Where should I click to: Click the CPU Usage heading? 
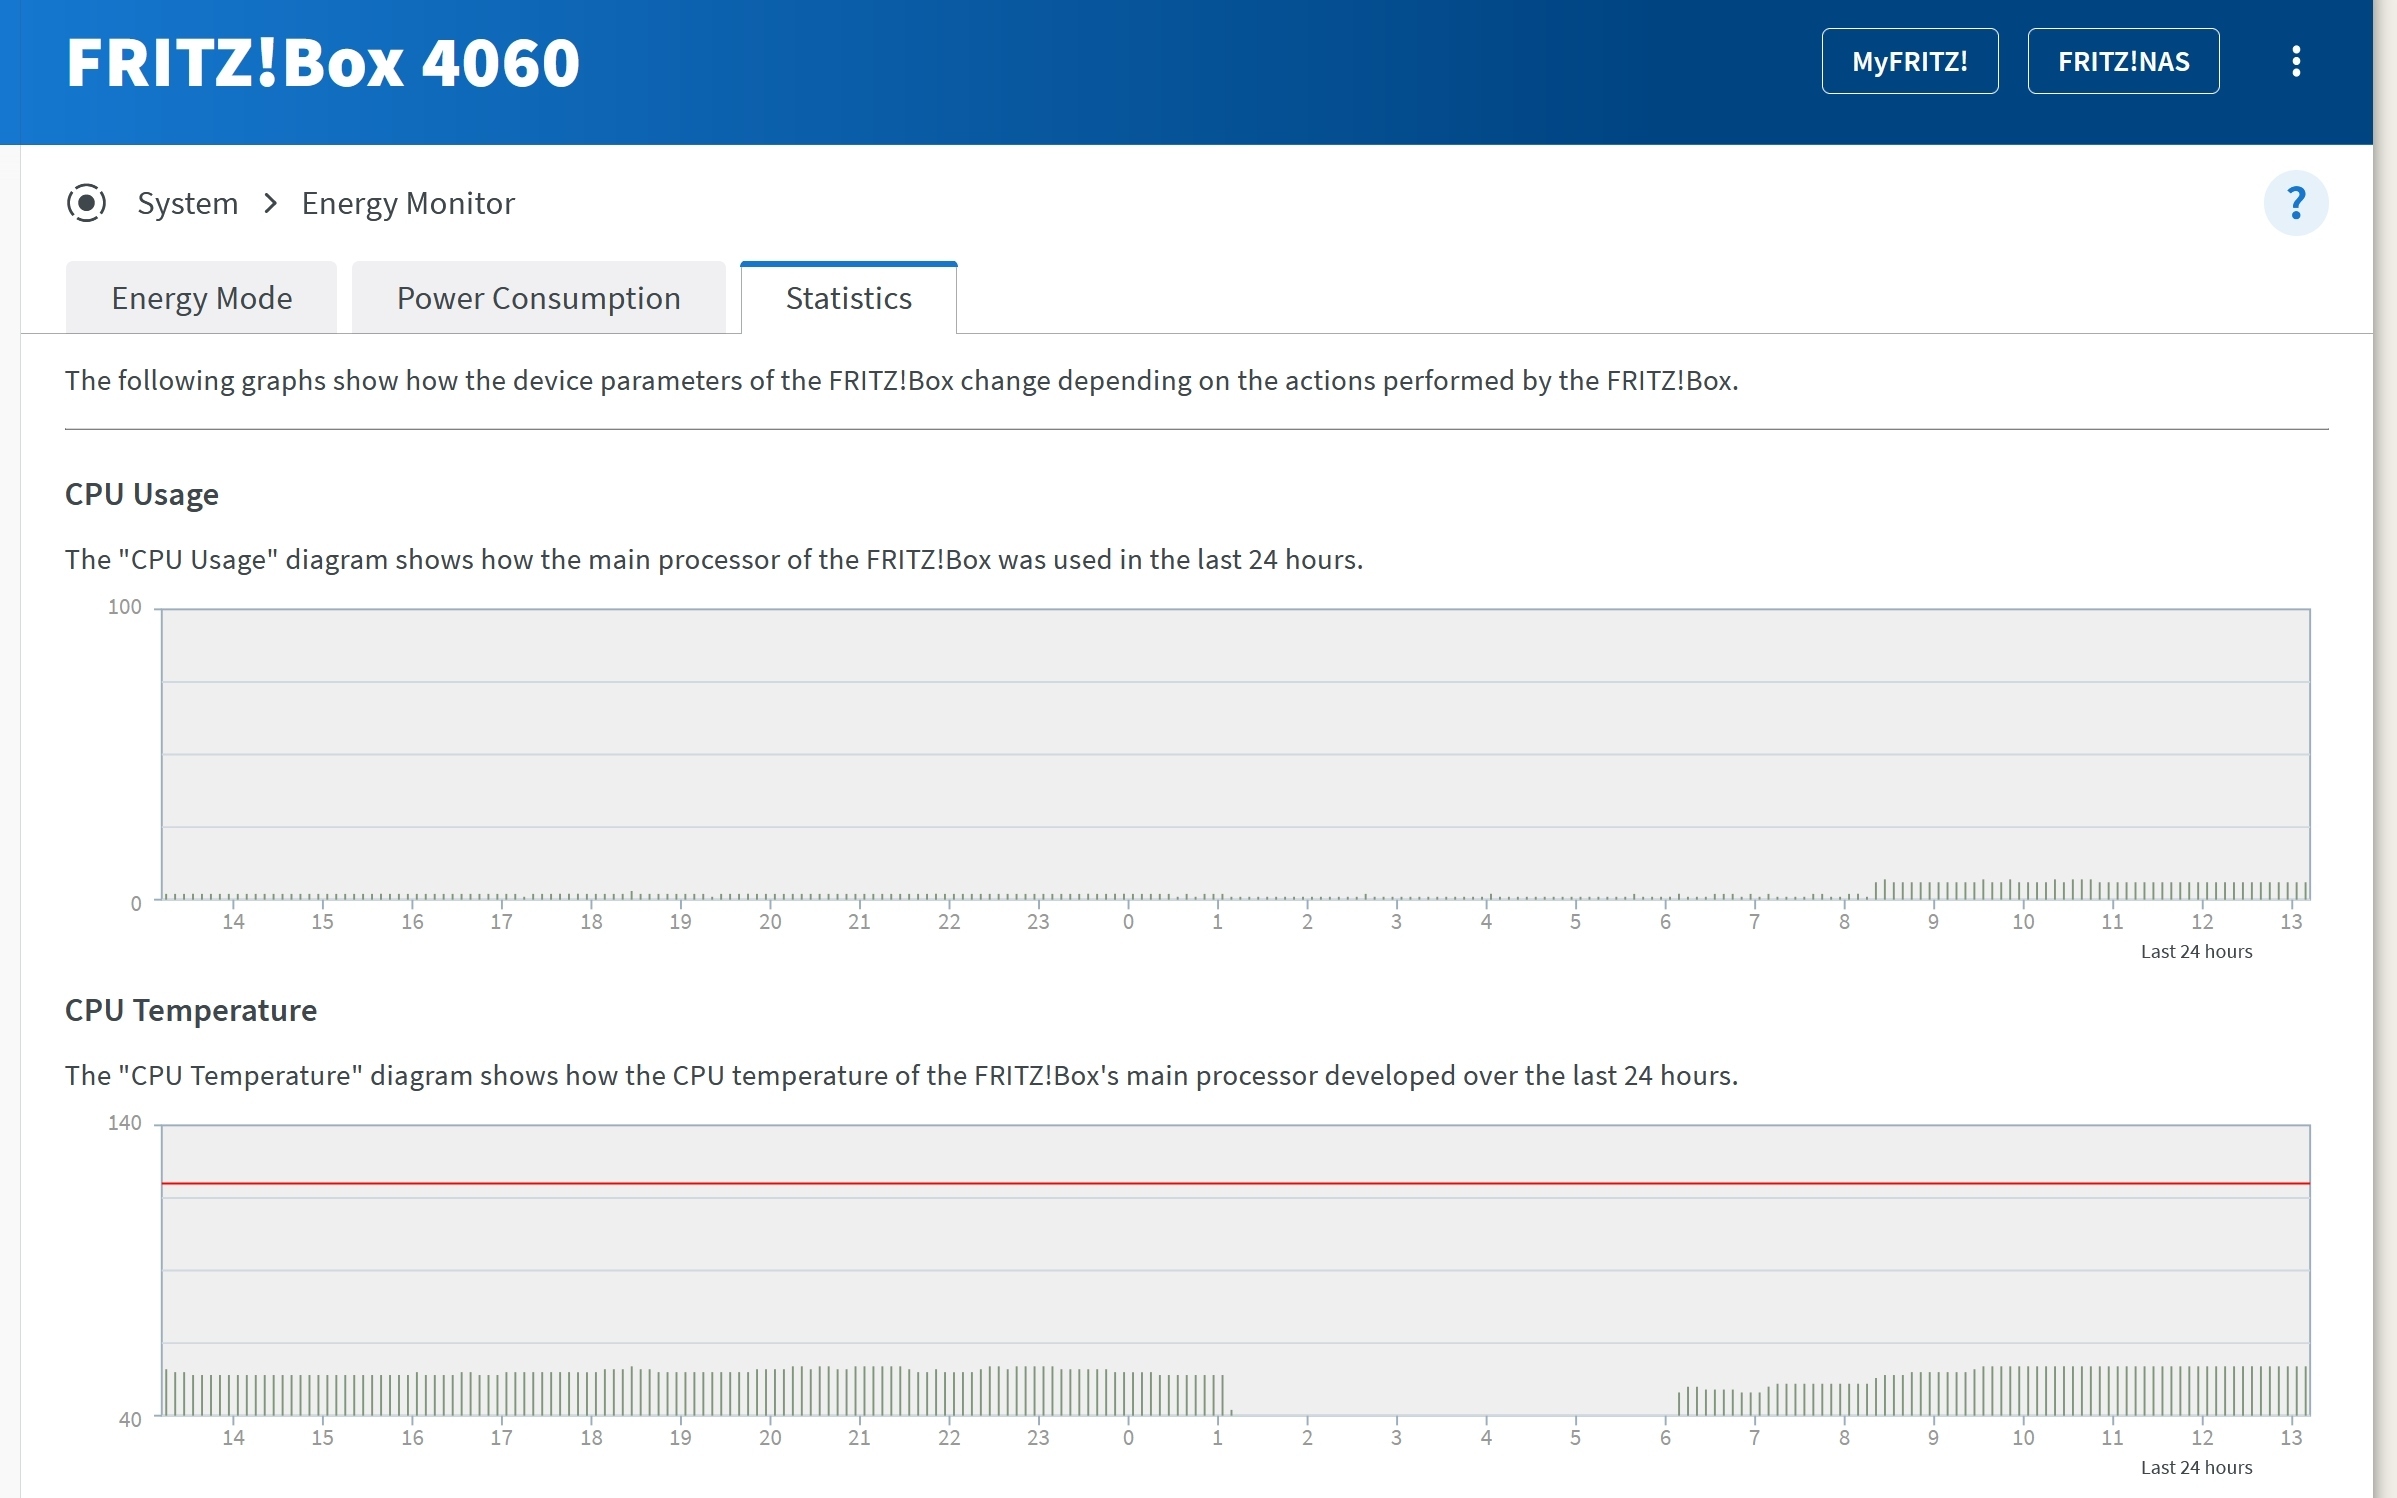click(142, 494)
